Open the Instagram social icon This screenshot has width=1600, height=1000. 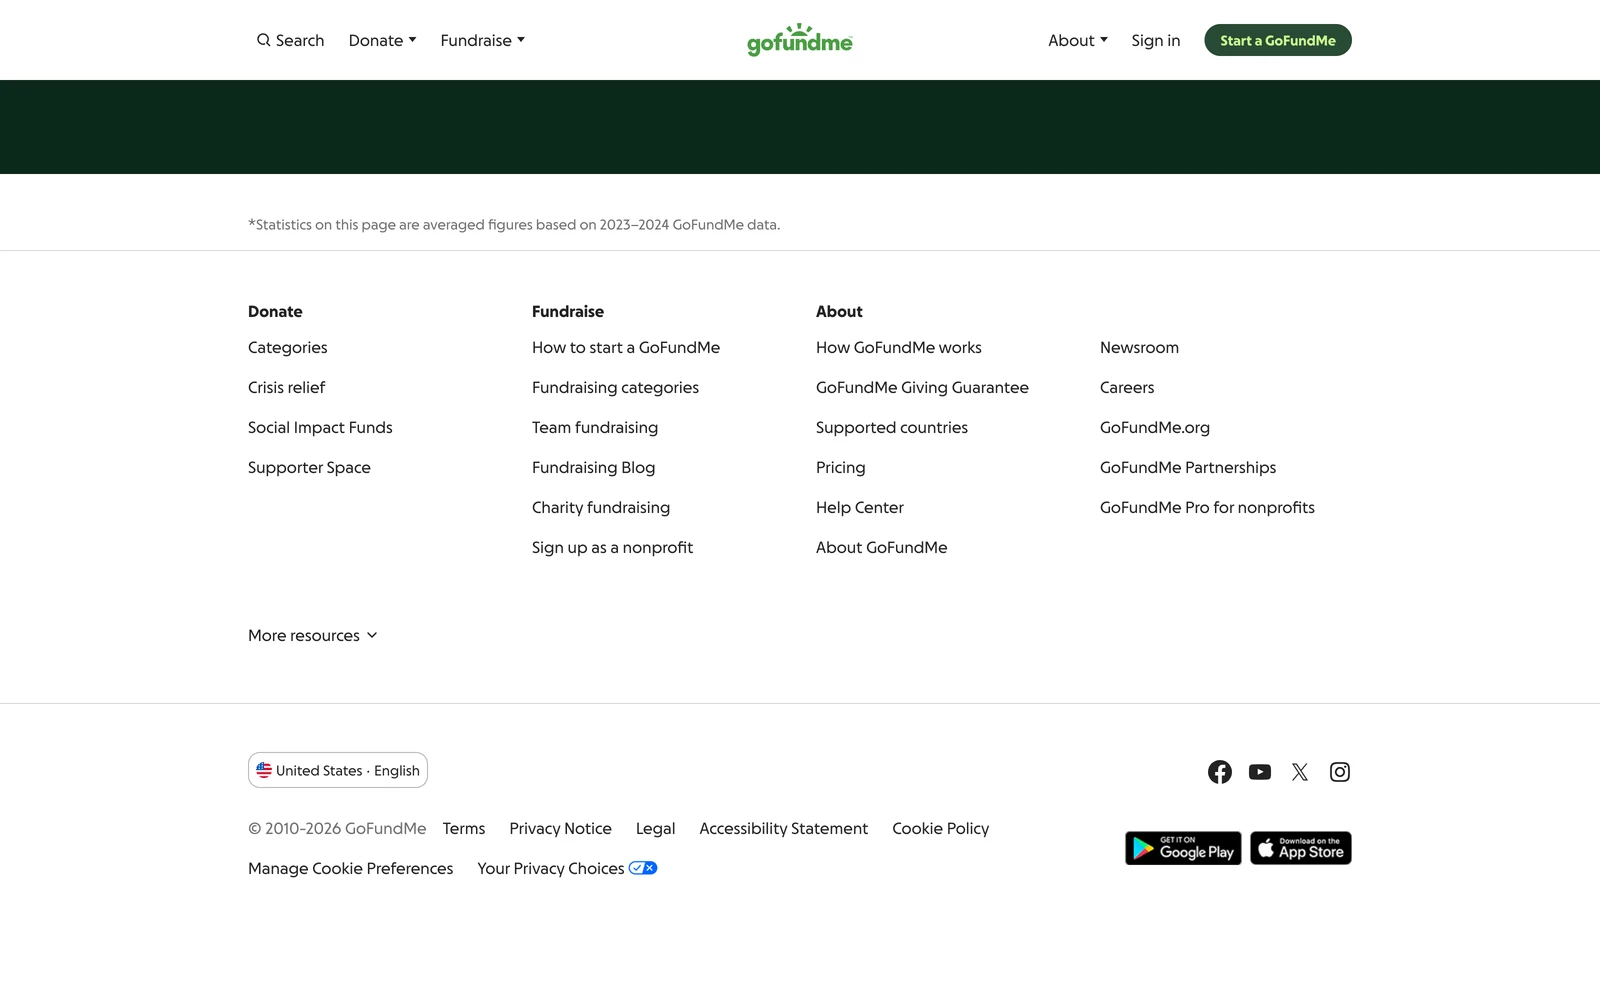pyautogui.click(x=1340, y=772)
